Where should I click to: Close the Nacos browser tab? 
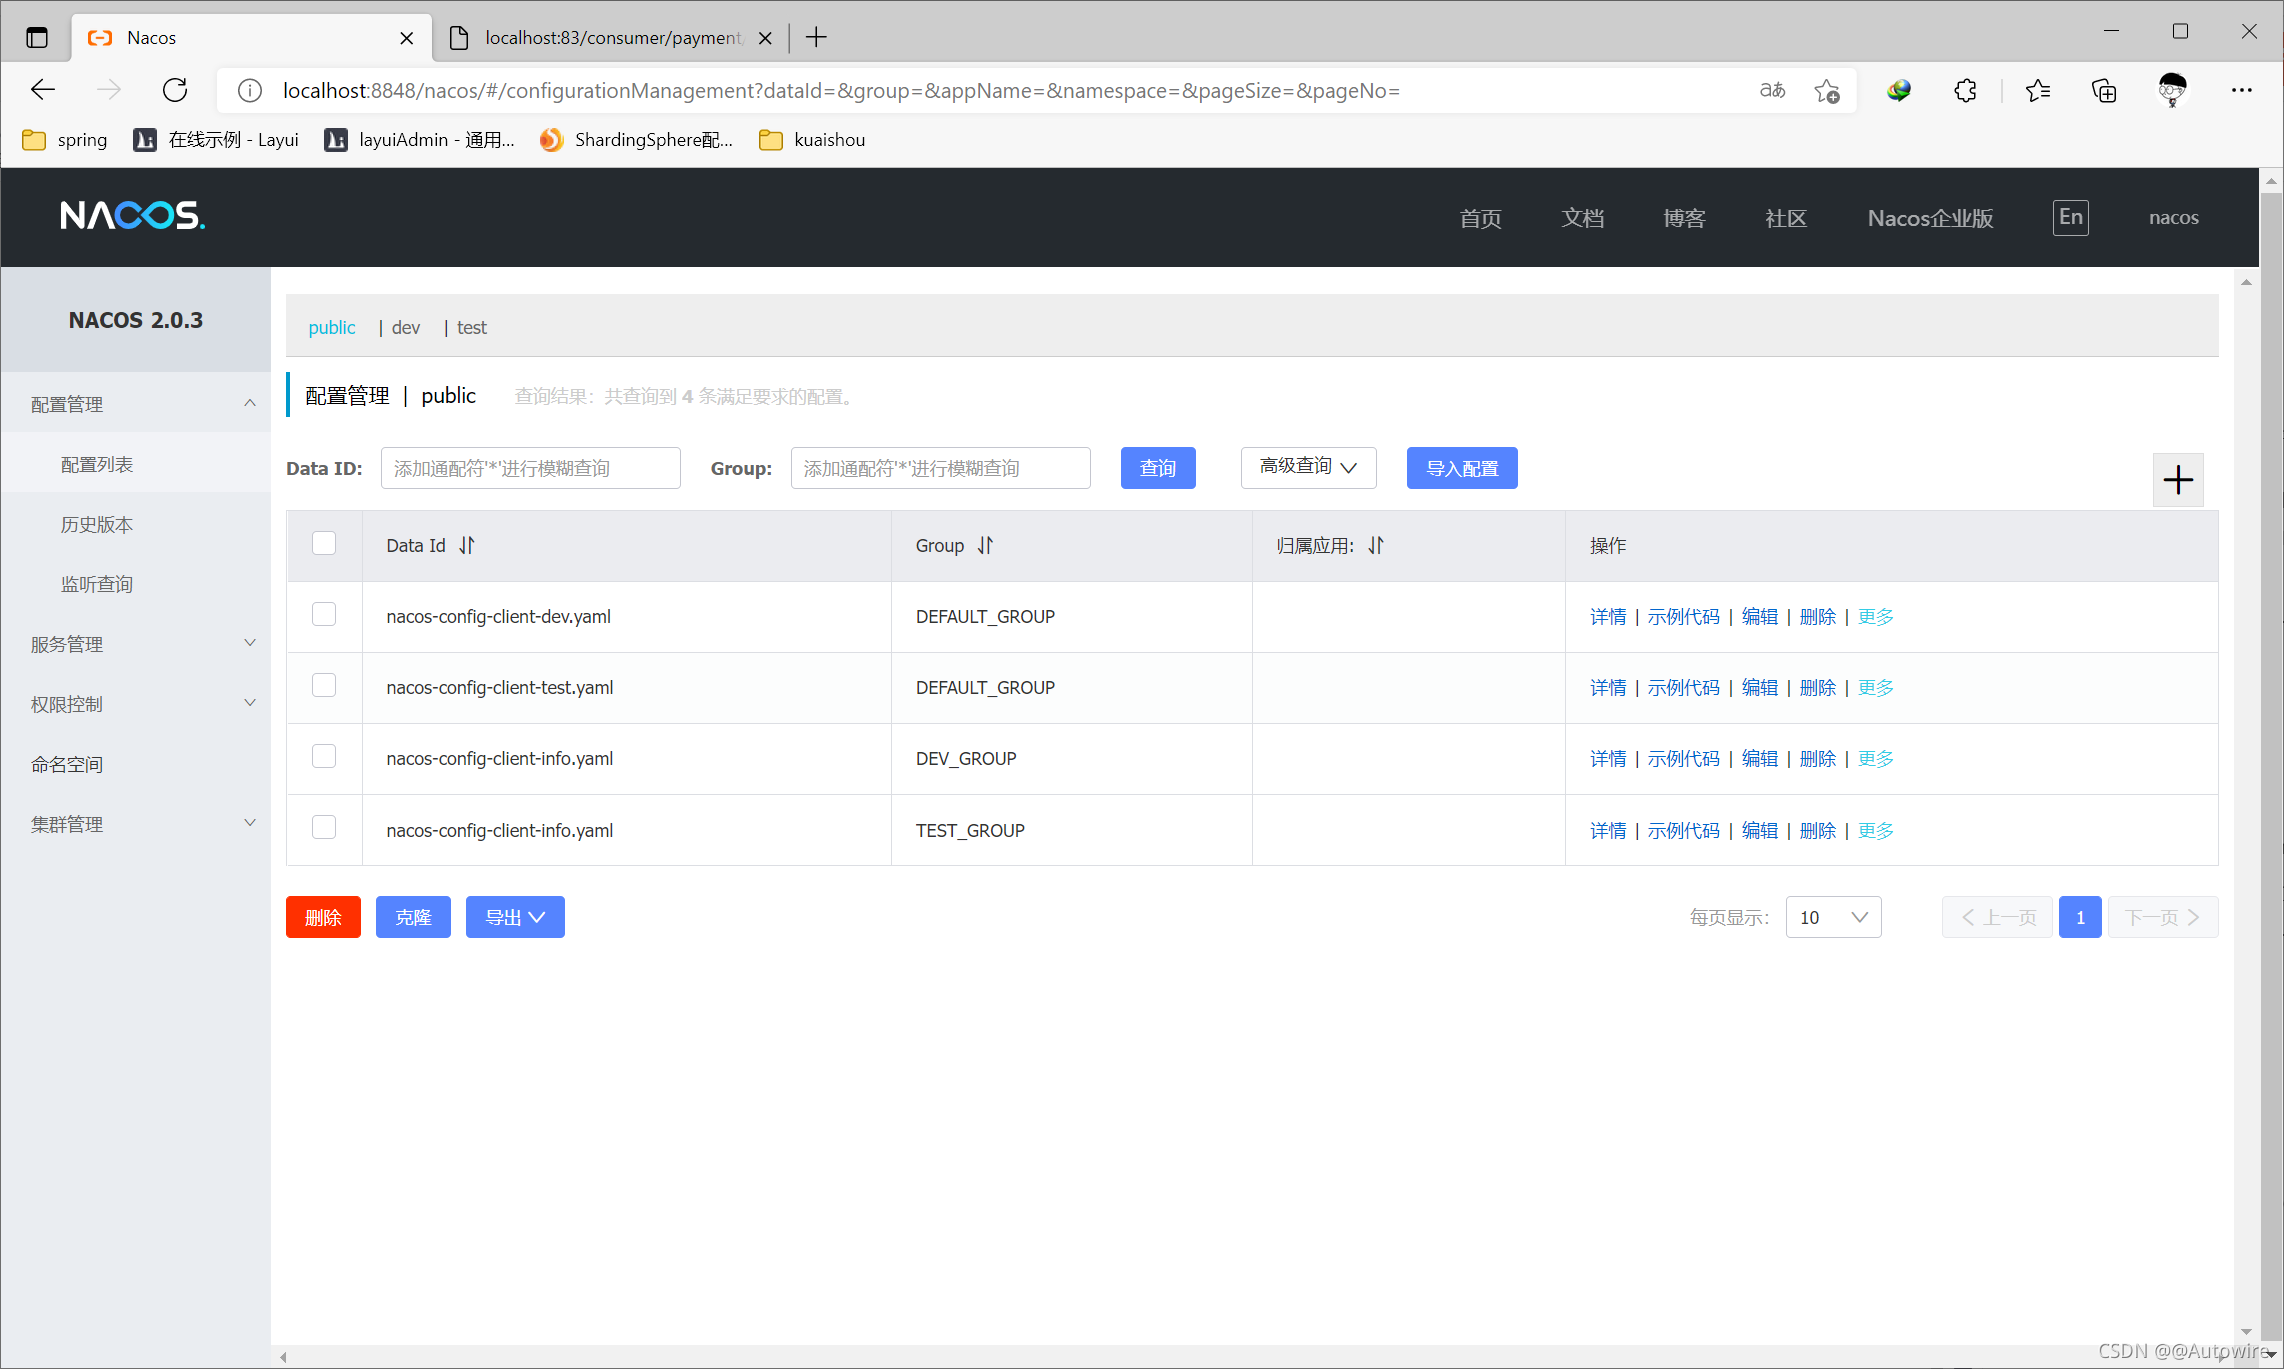pyautogui.click(x=406, y=38)
